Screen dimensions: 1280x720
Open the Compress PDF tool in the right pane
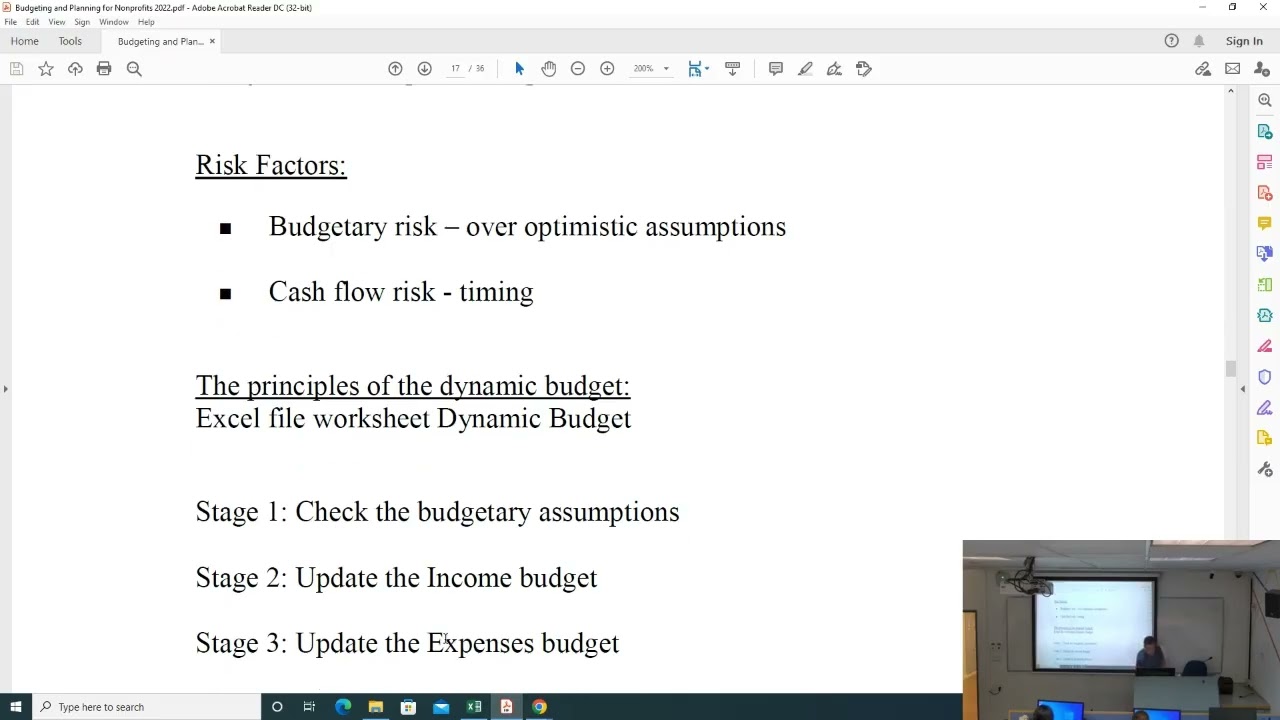tap(1265, 316)
